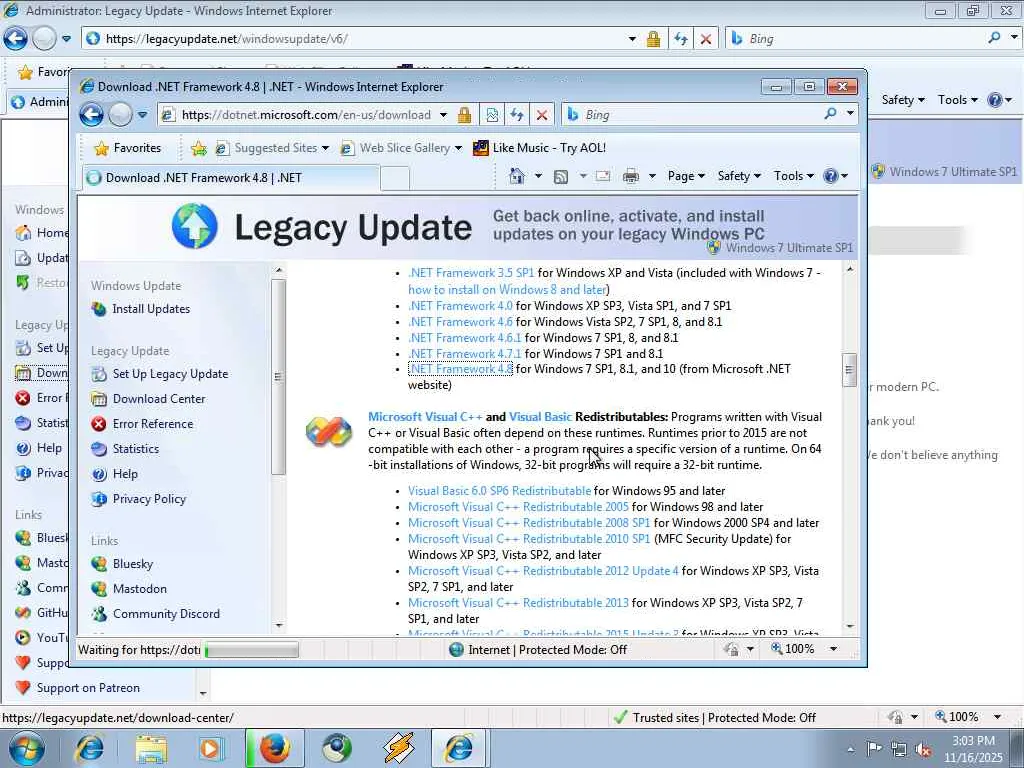1024x768 pixels.
Task: Expand the Web Slice Gallery dropdown
Action: click(x=458, y=148)
